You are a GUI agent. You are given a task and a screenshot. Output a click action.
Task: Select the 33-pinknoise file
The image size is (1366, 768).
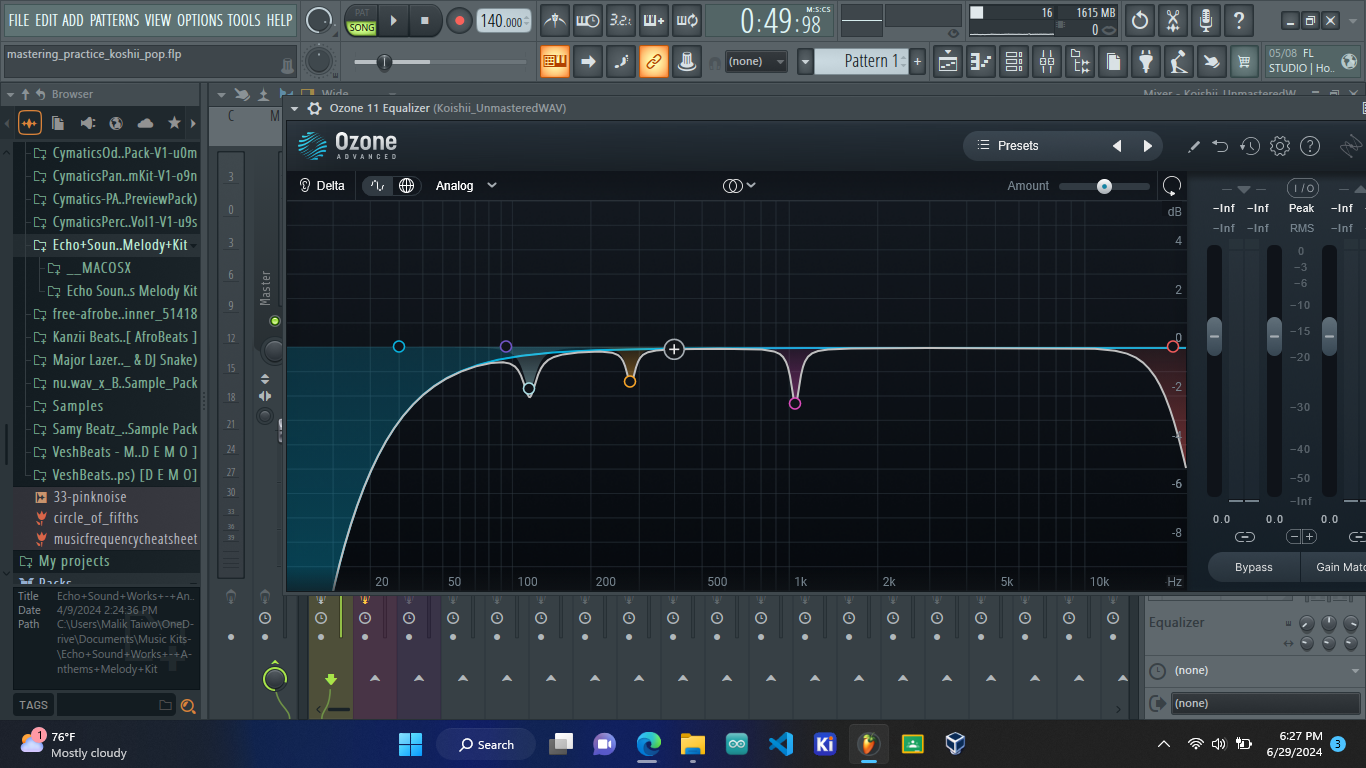[x=90, y=497]
